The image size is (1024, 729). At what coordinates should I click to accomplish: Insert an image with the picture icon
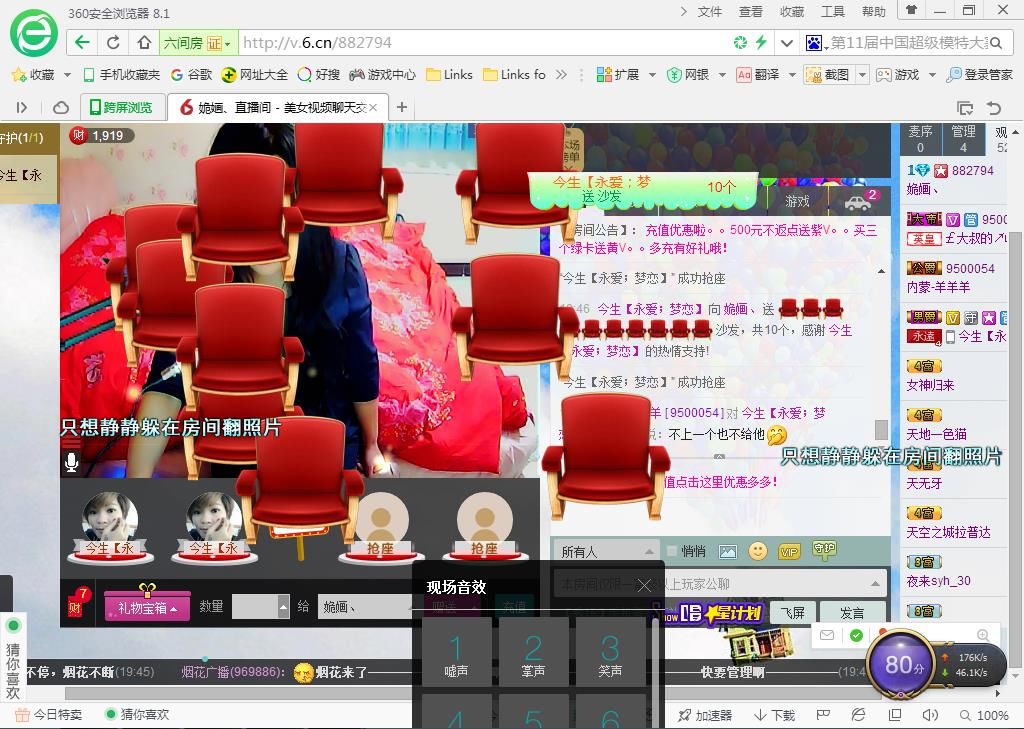728,552
